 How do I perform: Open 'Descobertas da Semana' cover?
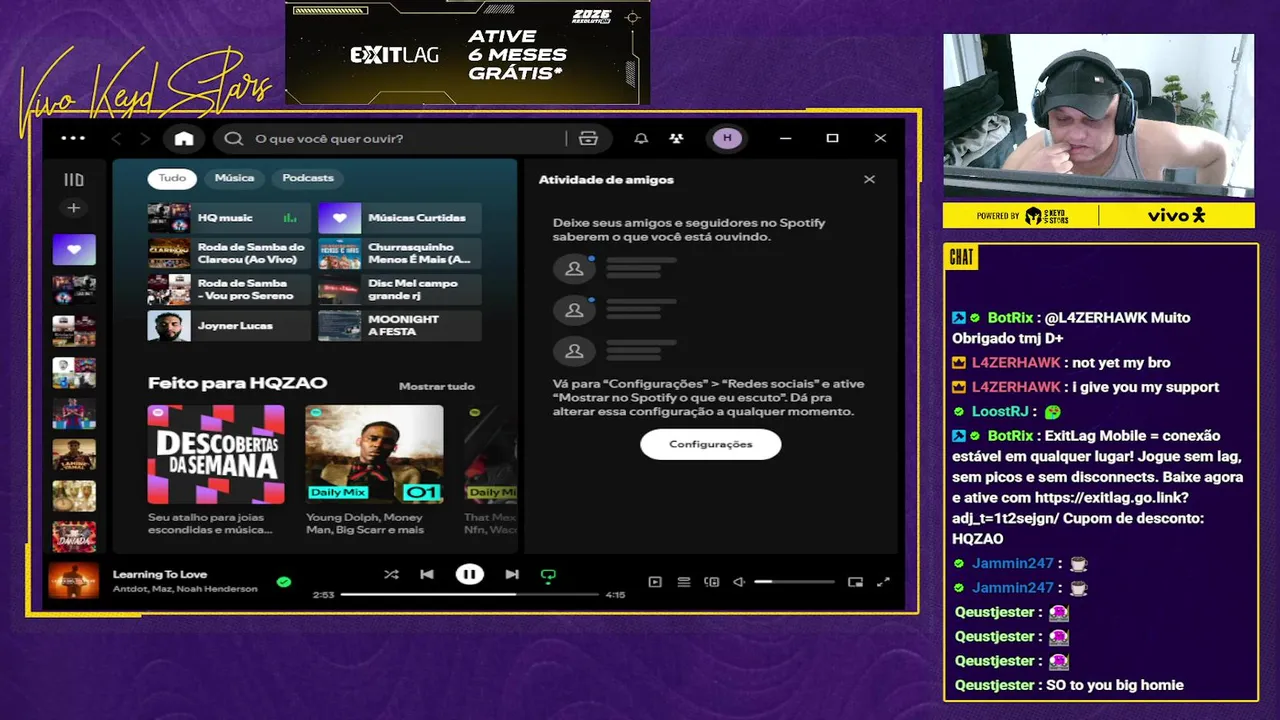point(216,454)
